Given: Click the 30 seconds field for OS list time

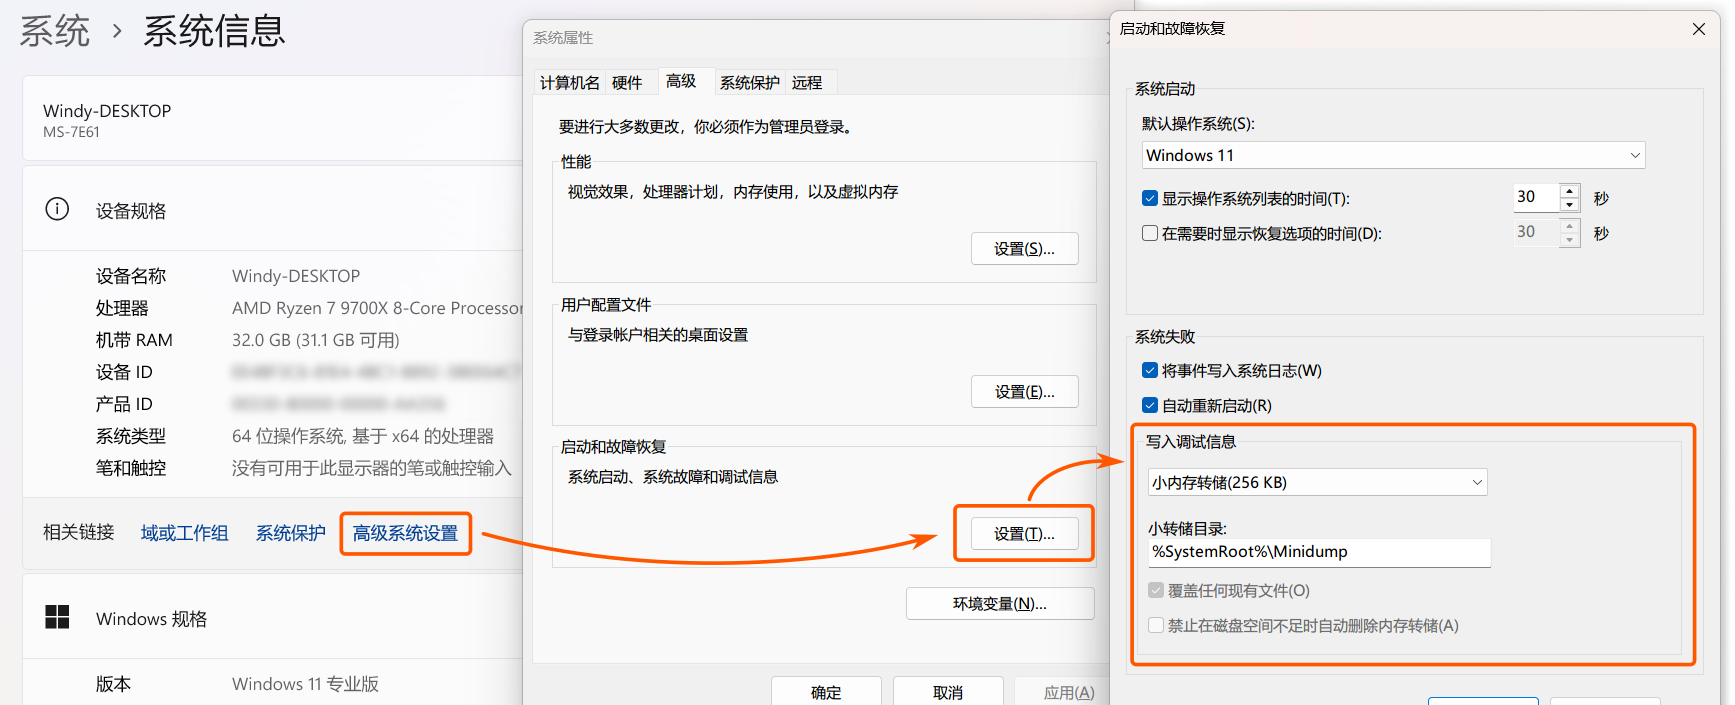Looking at the screenshot, I should (x=1537, y=197).
